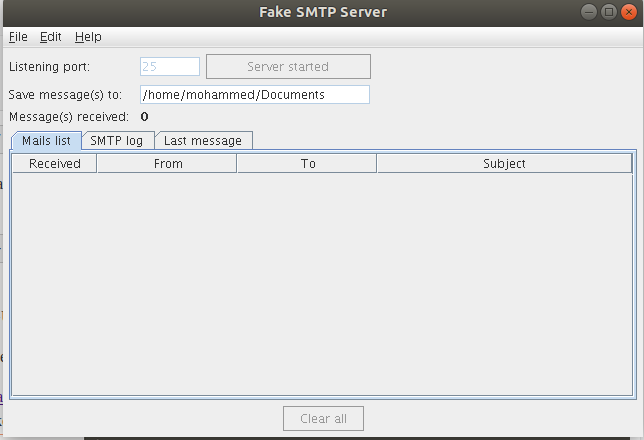Click the Message(s) received count value
The width and height of the screenshot is (644, 440).
145,117
